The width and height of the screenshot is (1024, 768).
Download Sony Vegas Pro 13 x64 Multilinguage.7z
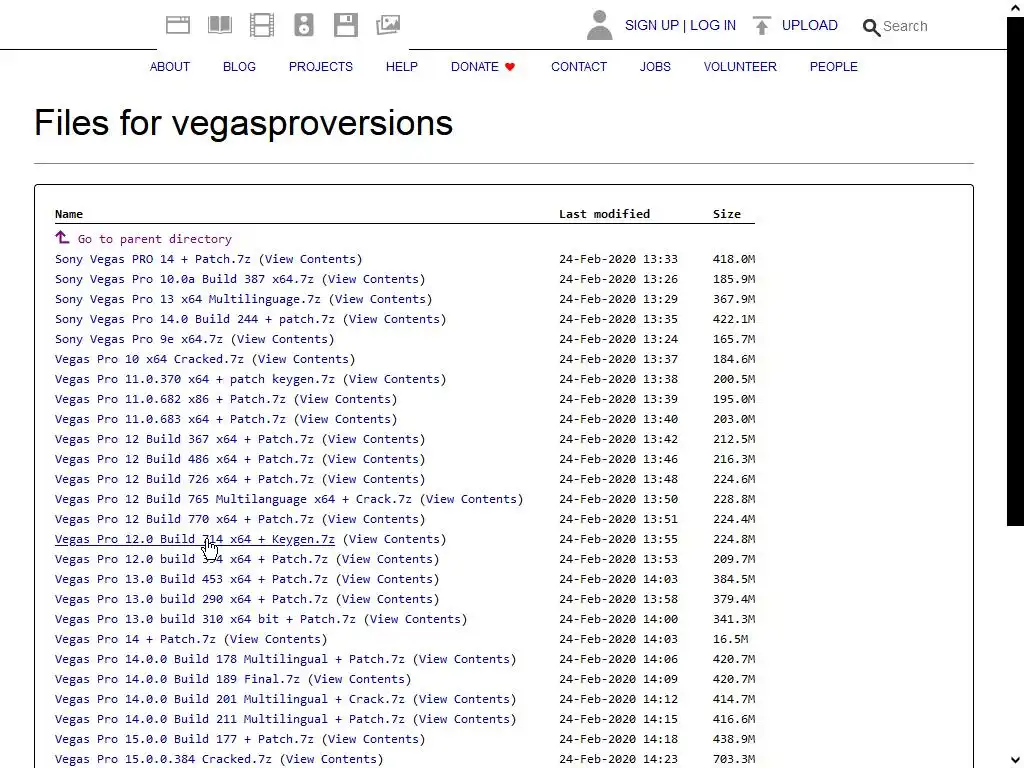point(188,299)
